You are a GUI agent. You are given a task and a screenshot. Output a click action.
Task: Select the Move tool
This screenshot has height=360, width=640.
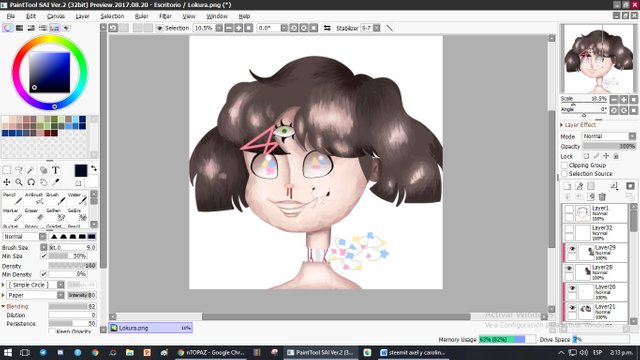tap(7, 182)
